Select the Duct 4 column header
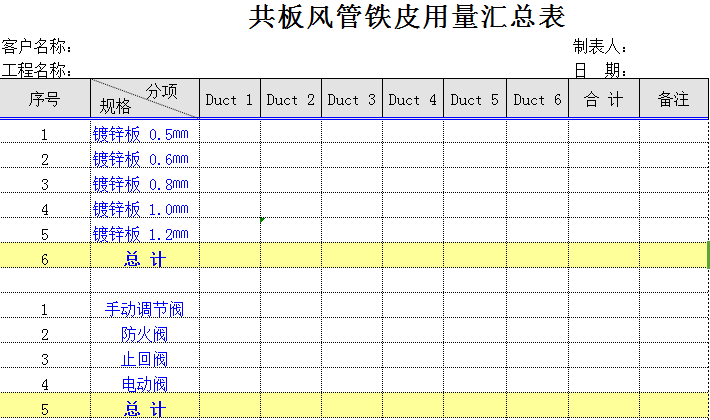 click(x=413, y=99)
